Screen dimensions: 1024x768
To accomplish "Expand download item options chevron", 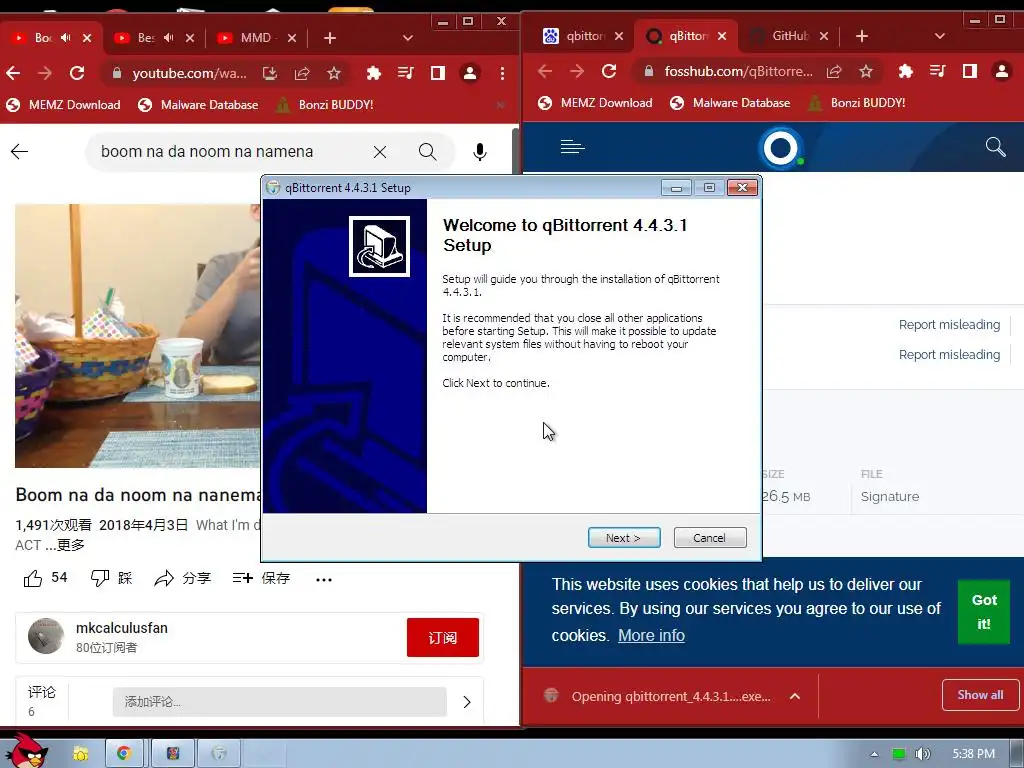I will click(x=795, y=696).
